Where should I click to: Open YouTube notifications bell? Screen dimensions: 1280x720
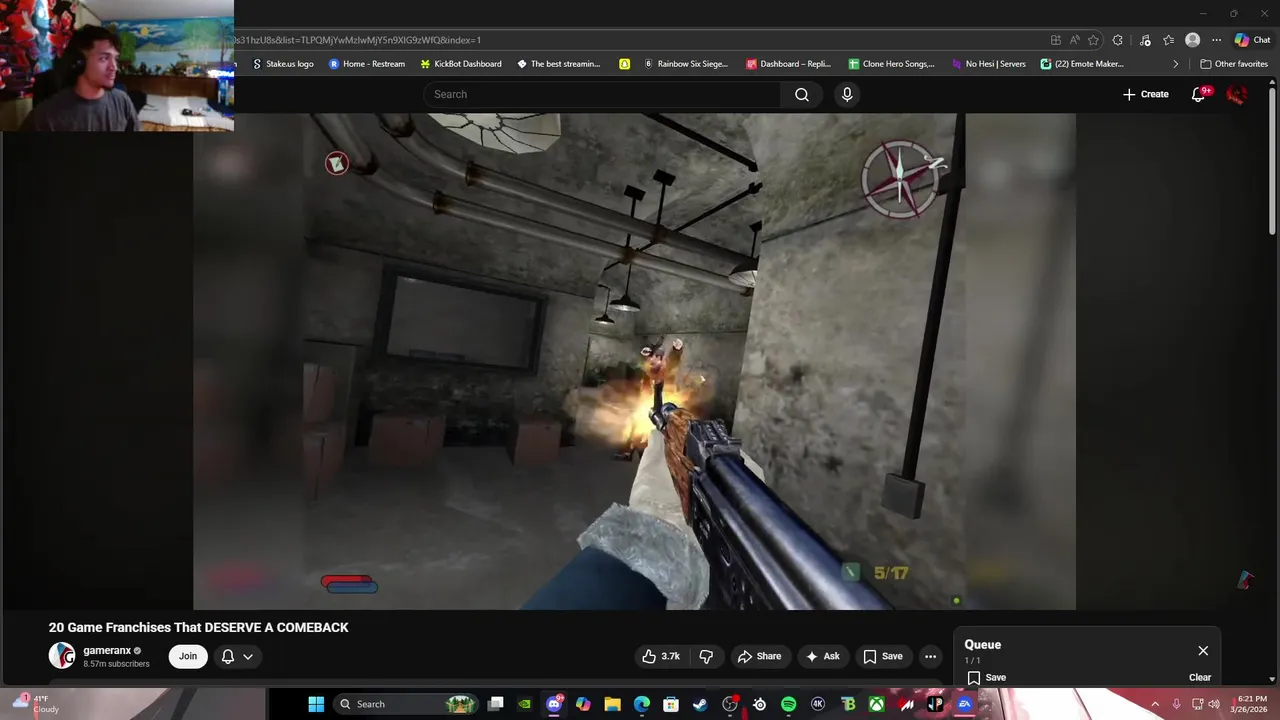tap(1199, 94)
